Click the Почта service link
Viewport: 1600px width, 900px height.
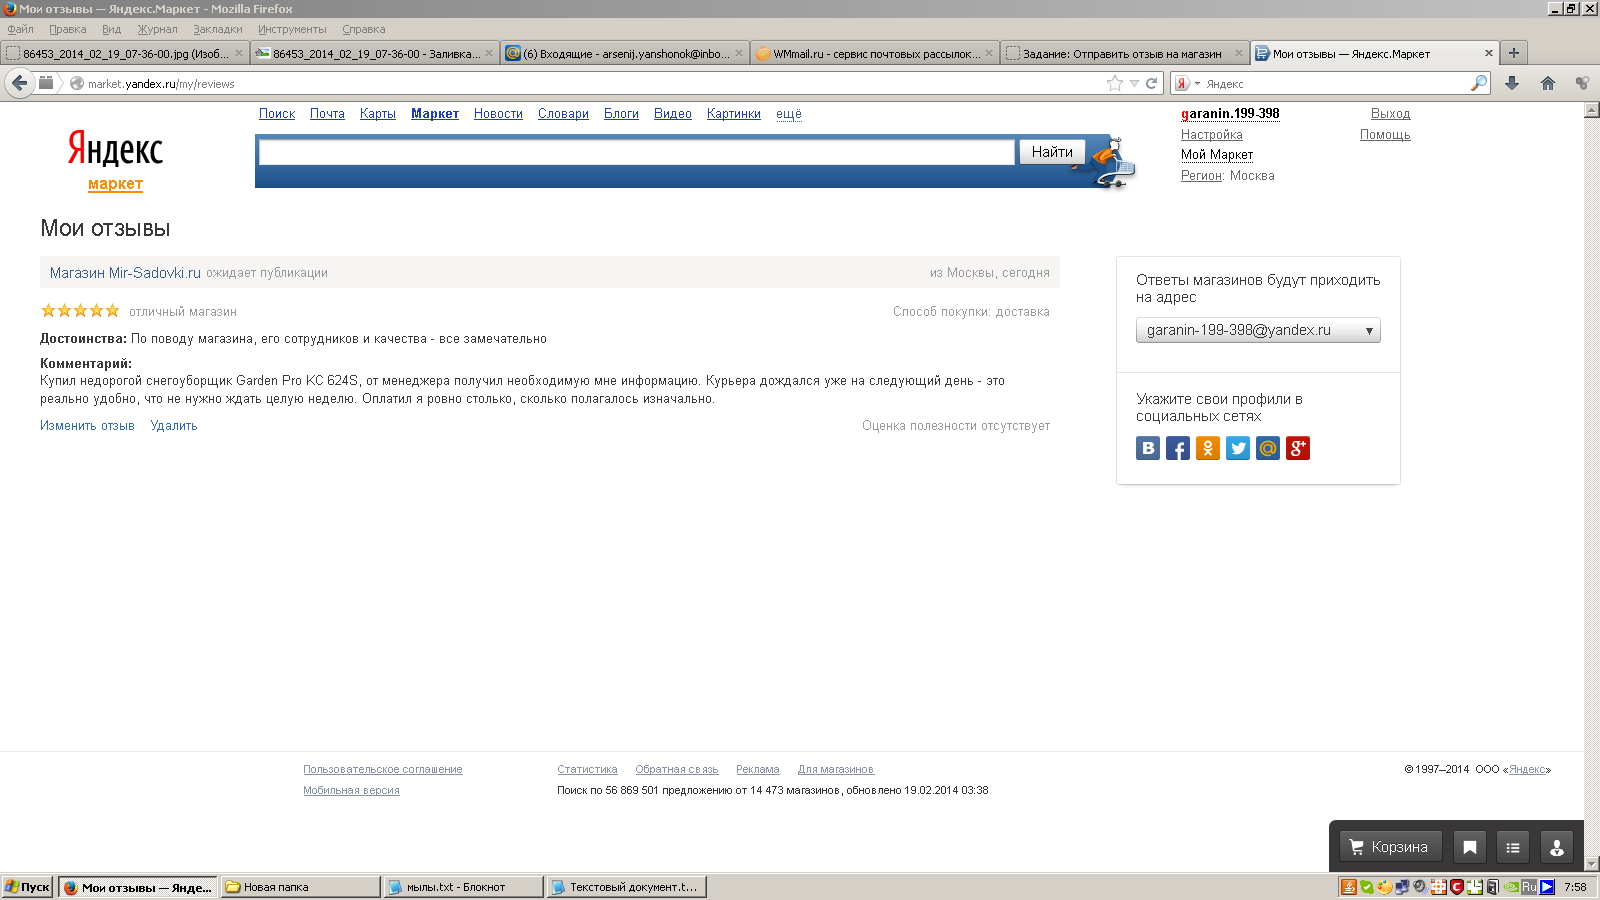click(x=327, y=114)
